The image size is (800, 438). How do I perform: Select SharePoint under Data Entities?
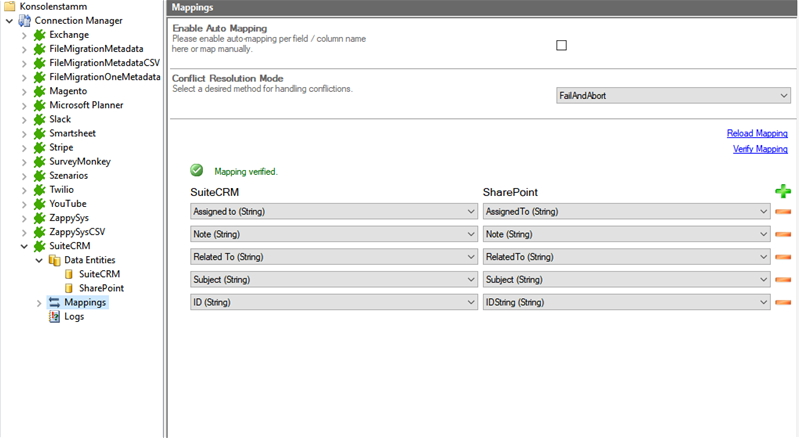coord(101,288)
